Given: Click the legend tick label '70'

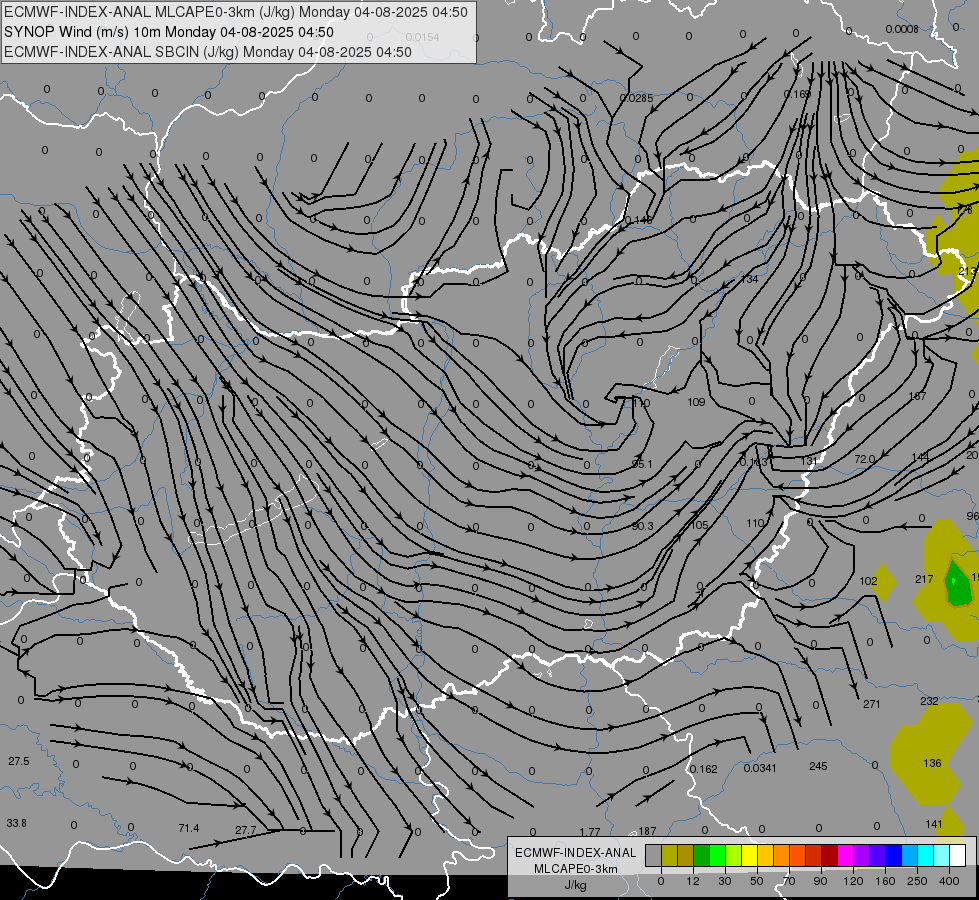Looking at the screenshot, I should 789,881.
